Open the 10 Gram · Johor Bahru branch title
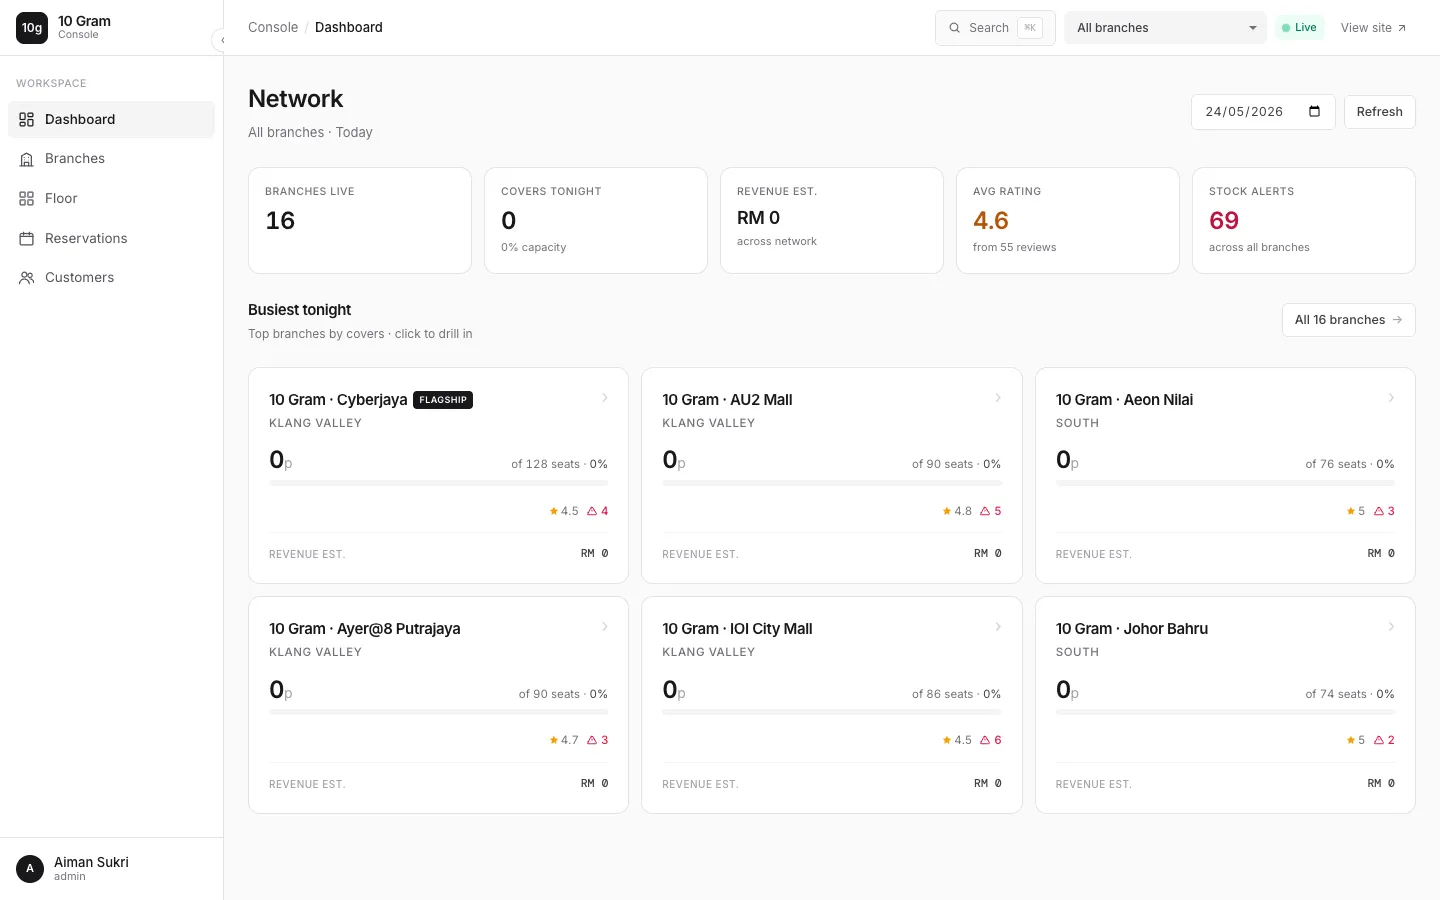The height and width of the screenshot is (900, 1440). coord(1132,629)
